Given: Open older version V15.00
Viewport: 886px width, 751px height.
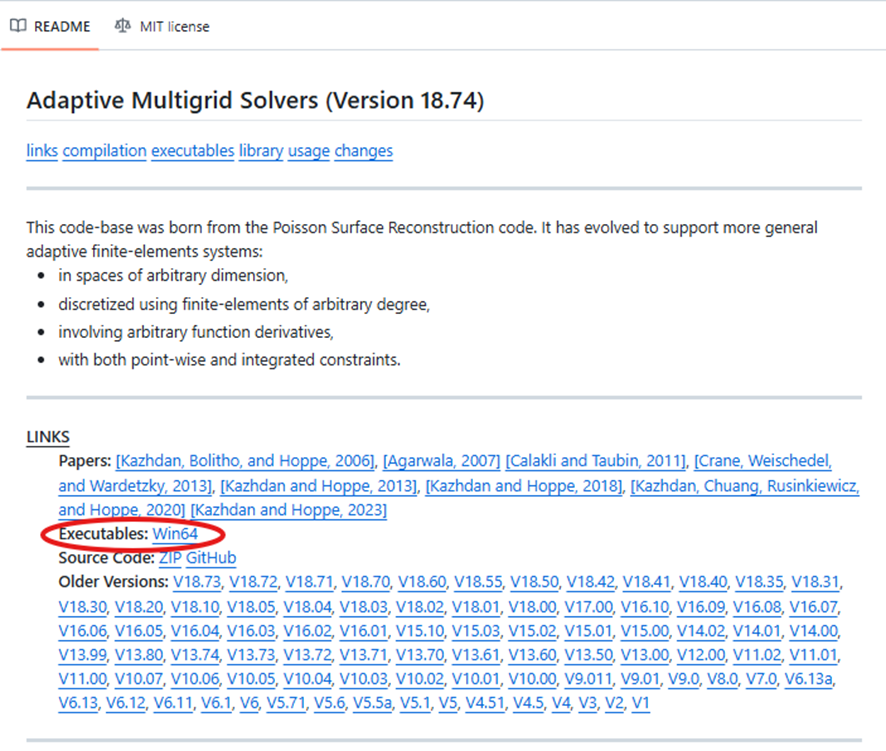Looking at the screenshot, I should [645, 631].
